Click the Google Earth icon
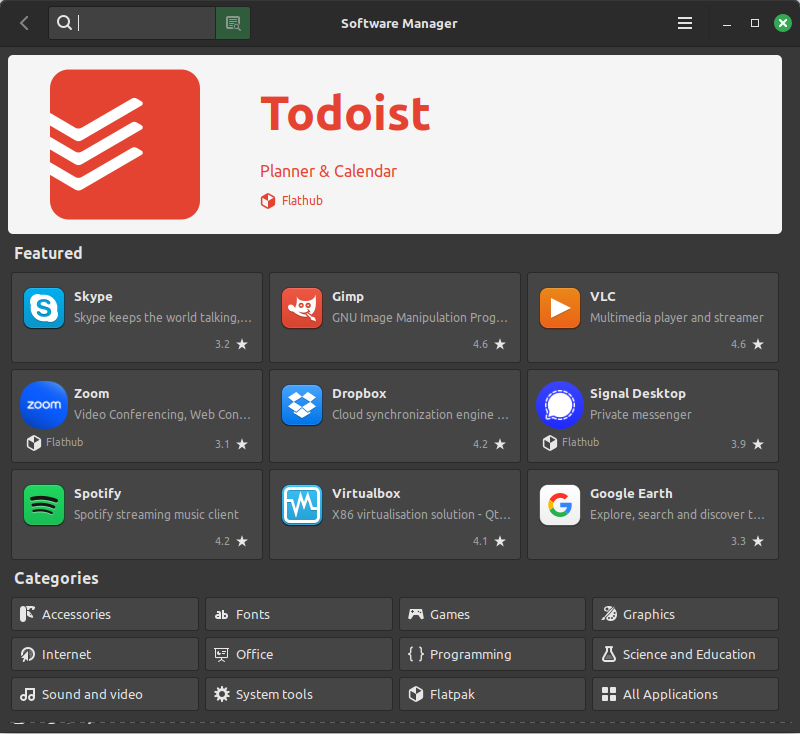800x734 pixels. 560,505
